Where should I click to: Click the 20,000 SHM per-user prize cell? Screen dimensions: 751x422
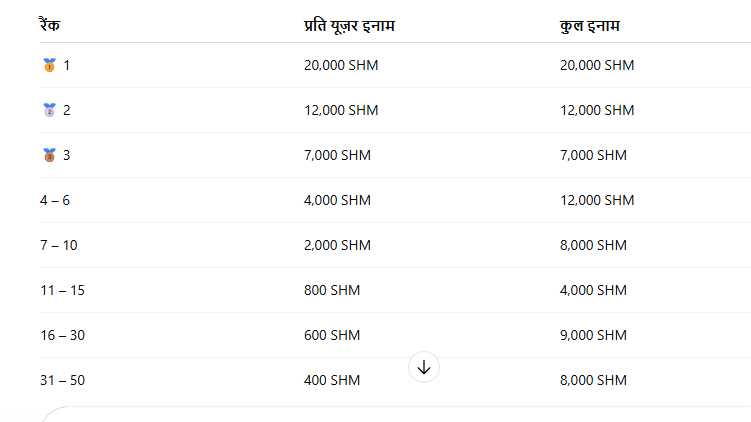coord(341,65)
